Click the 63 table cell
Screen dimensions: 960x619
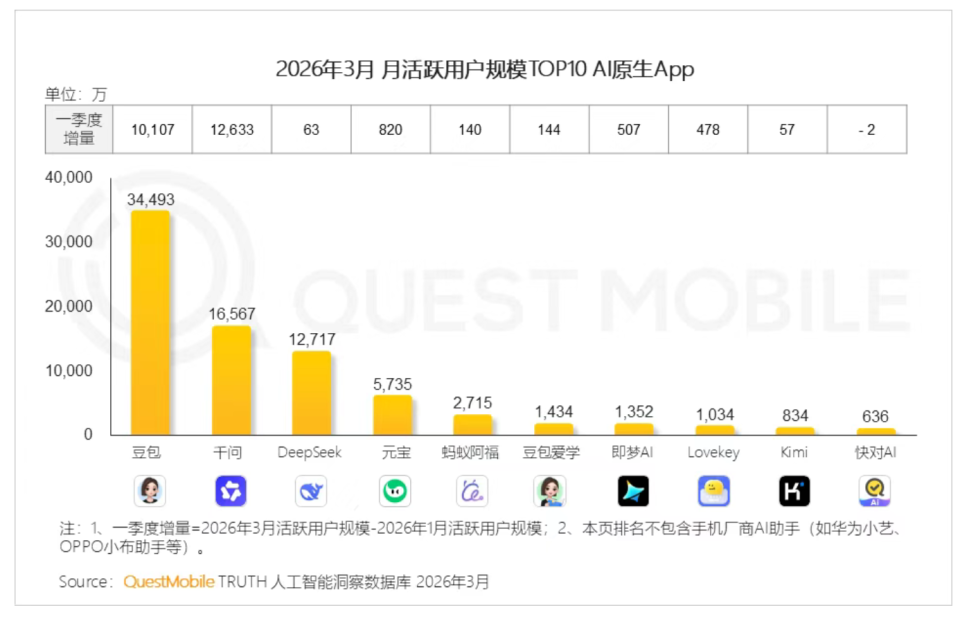pyautogui.click(x=311, y=129)
